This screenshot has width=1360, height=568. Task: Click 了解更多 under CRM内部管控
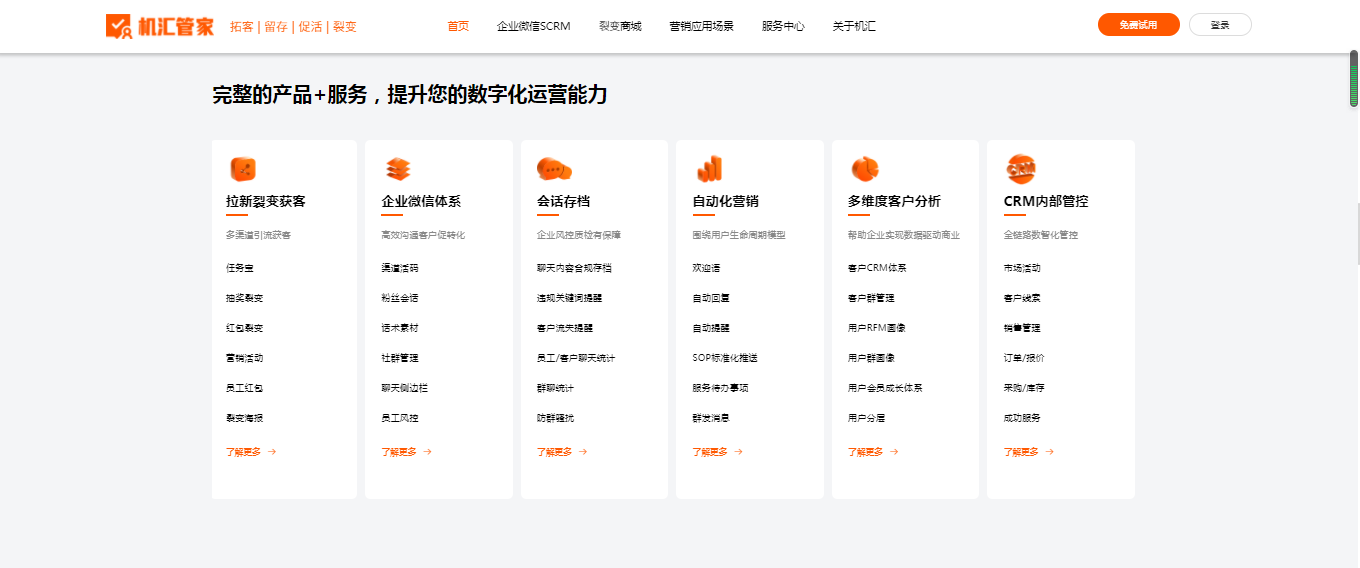point(1029,452)
